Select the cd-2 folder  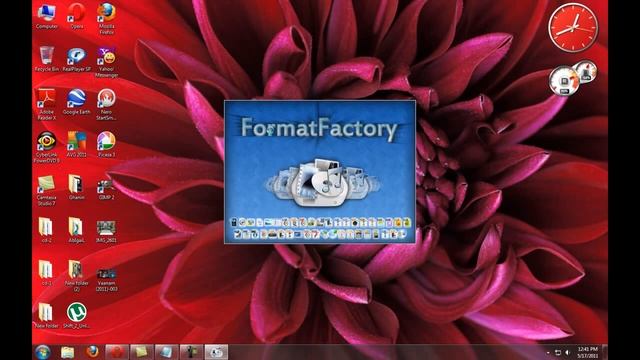[x=46, y=229]
